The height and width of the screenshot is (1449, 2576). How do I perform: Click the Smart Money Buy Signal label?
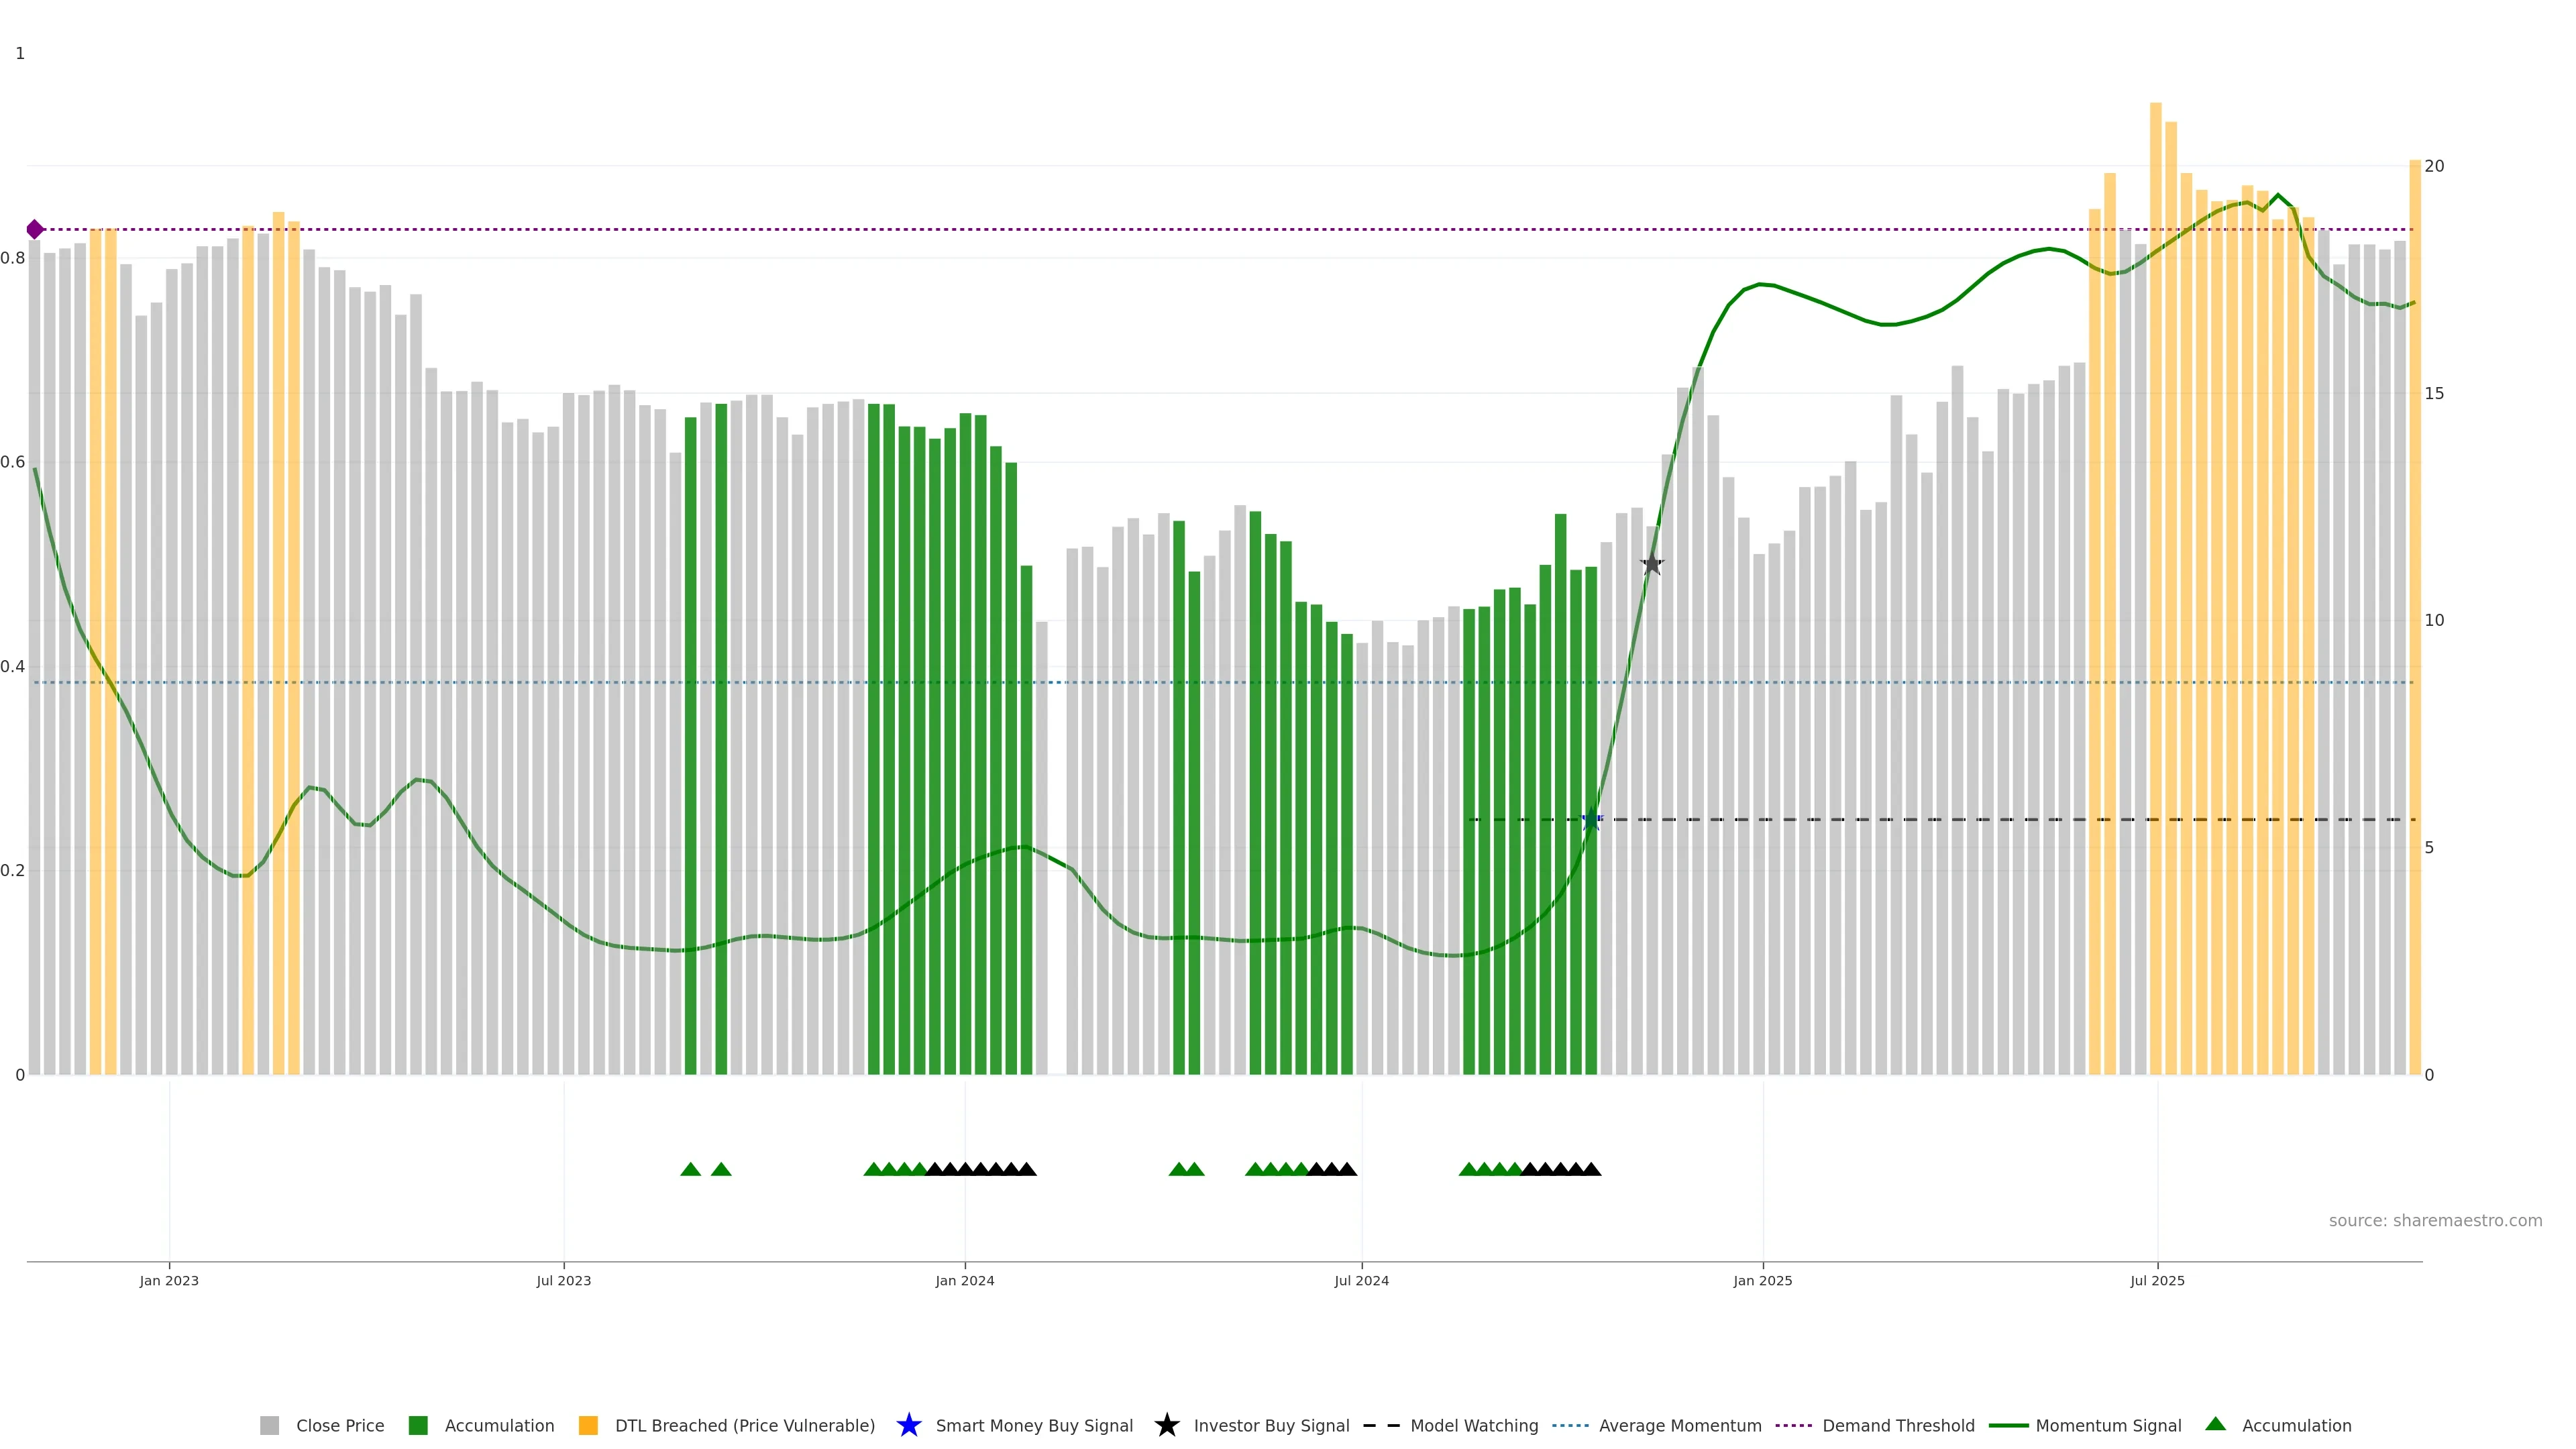click(1034, 1425)
